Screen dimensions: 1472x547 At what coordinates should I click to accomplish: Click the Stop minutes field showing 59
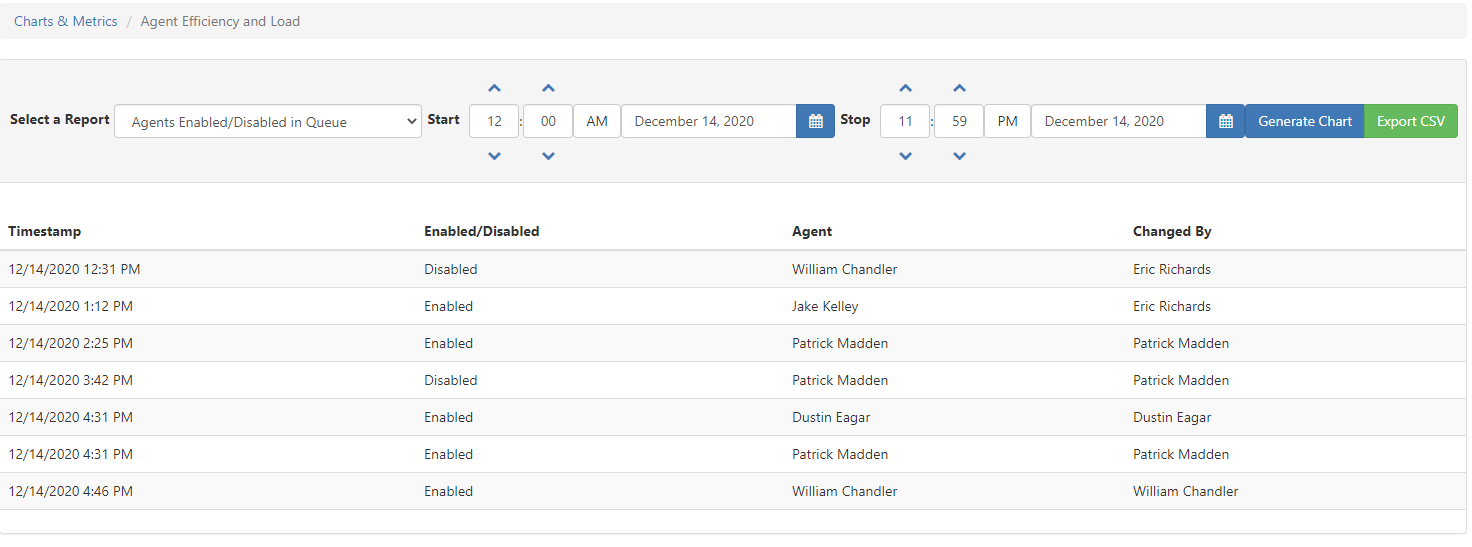959,121
